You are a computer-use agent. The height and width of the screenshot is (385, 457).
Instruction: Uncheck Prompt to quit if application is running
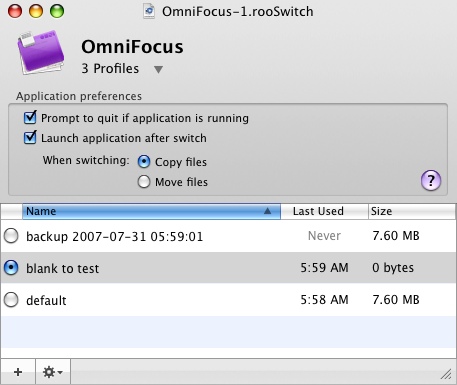30,118
